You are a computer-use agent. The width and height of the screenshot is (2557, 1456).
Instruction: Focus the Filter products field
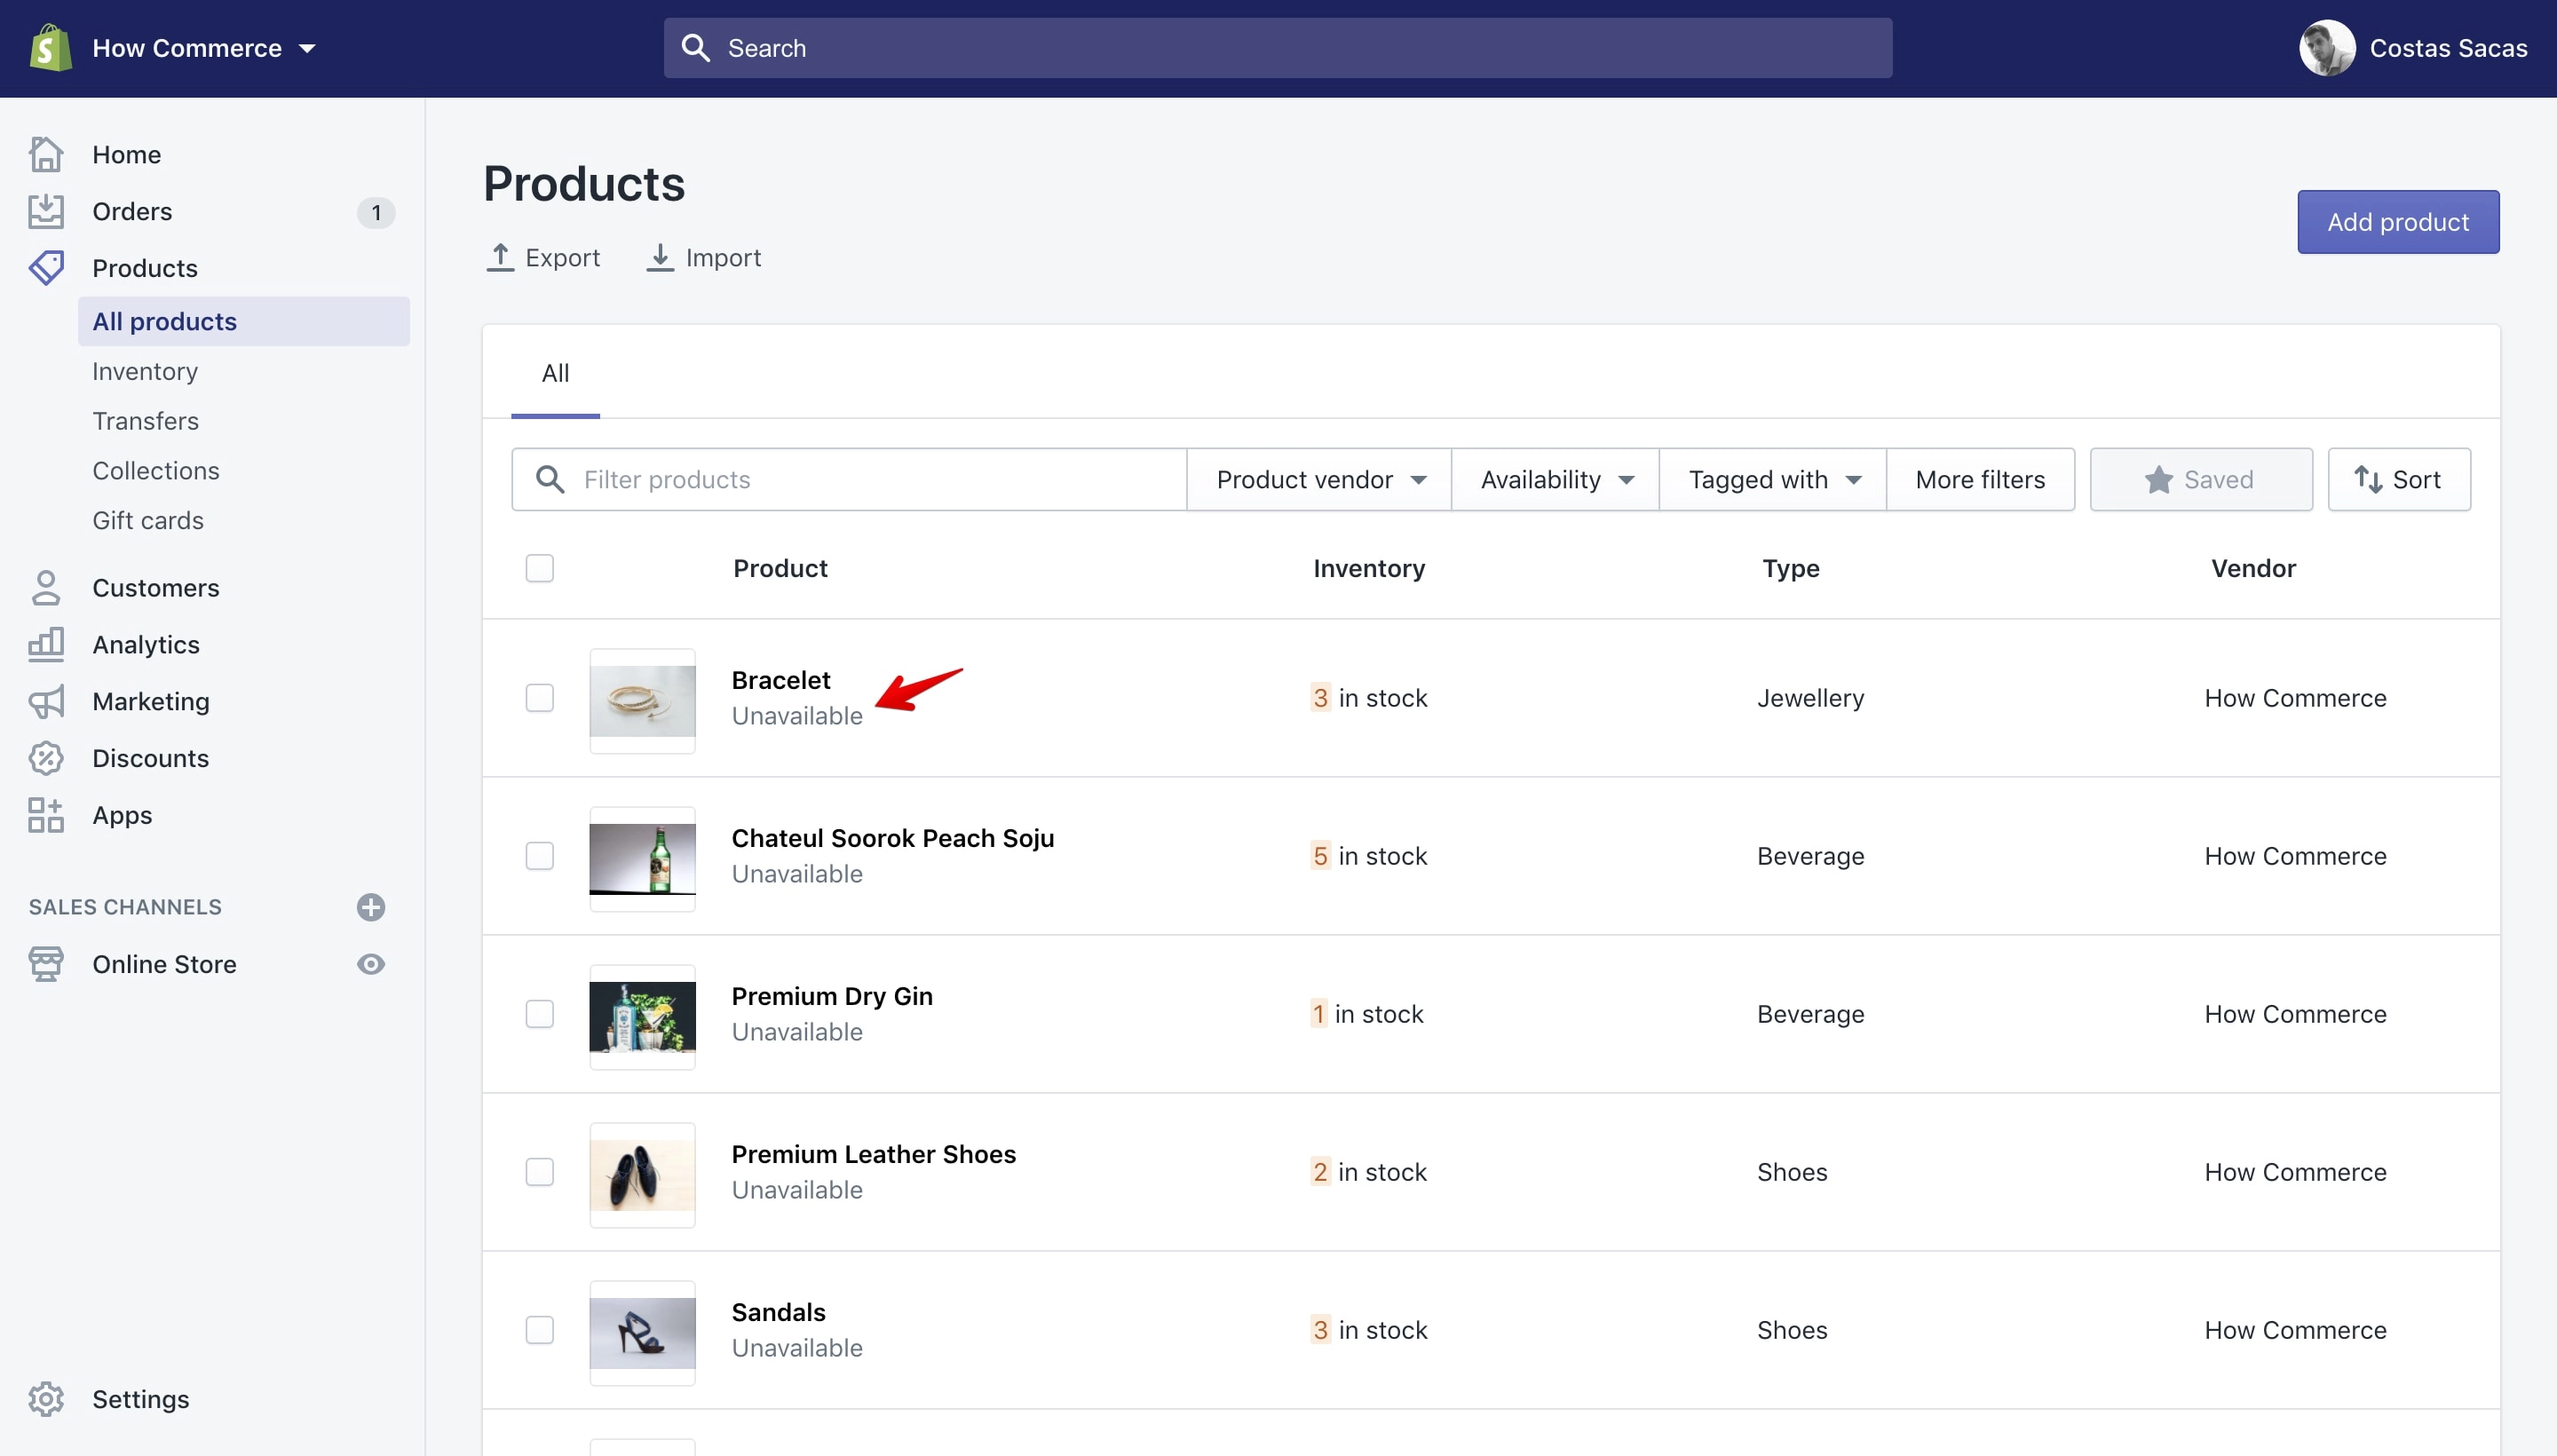click(x=849, y=479)
